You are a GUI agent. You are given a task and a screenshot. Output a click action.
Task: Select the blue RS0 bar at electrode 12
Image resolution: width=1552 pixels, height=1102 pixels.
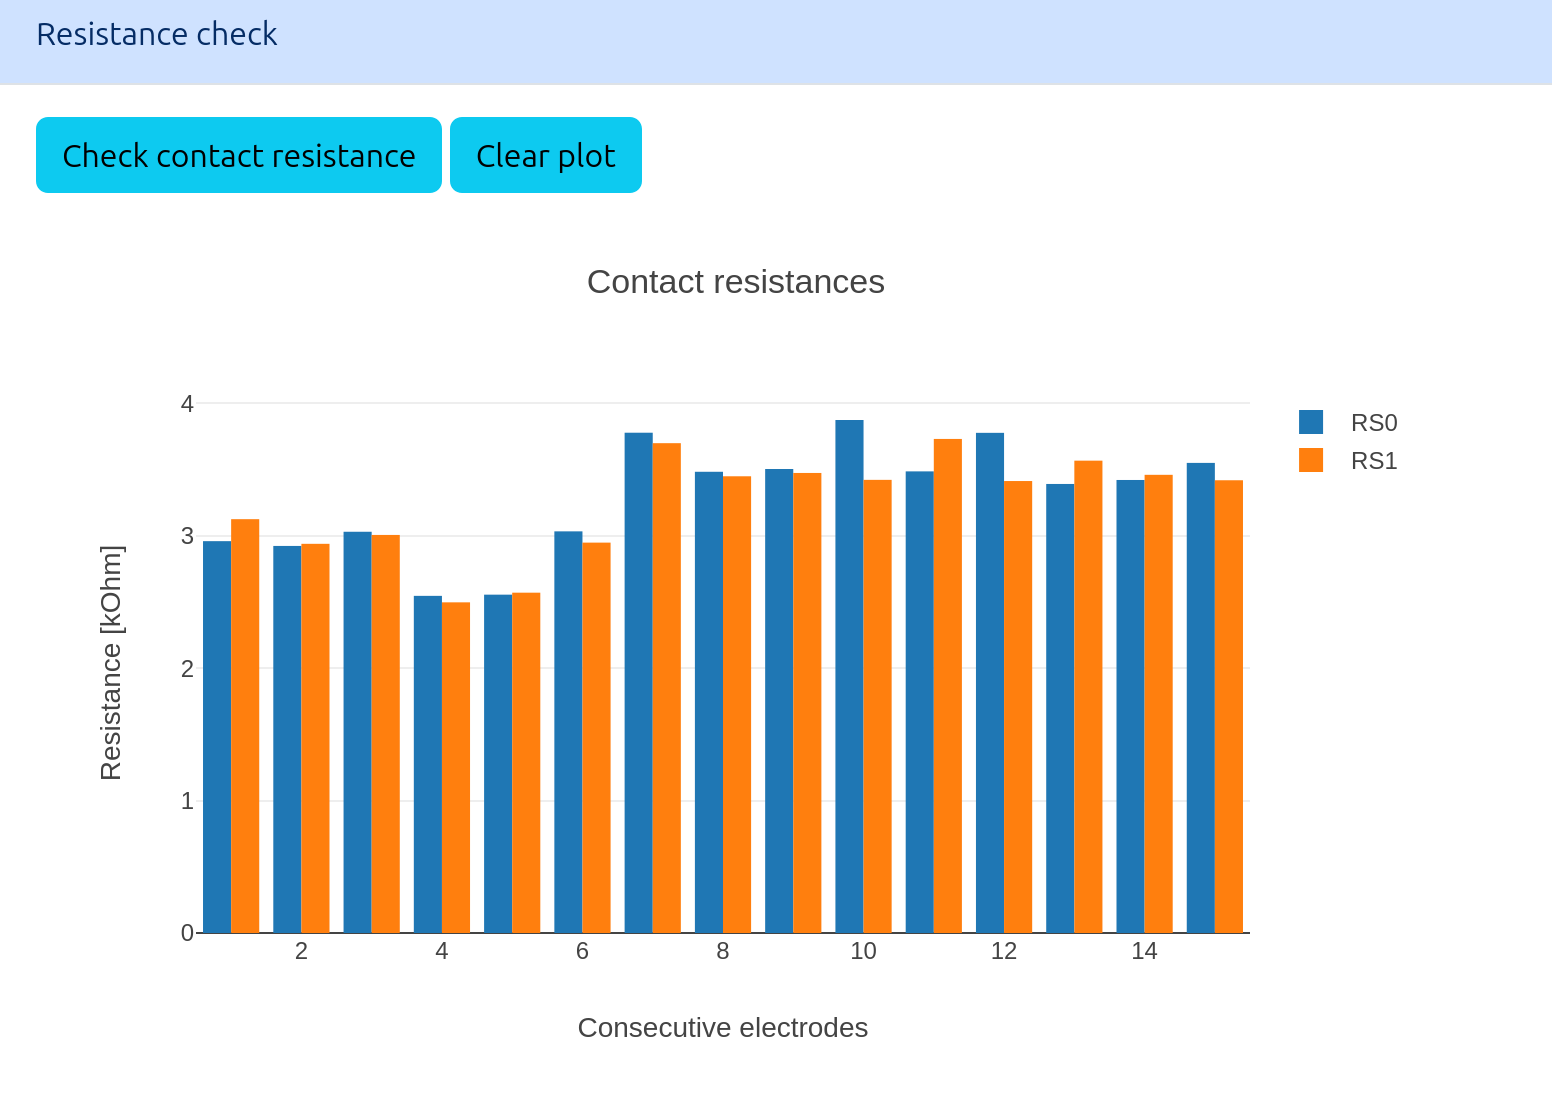coord(990,683)
